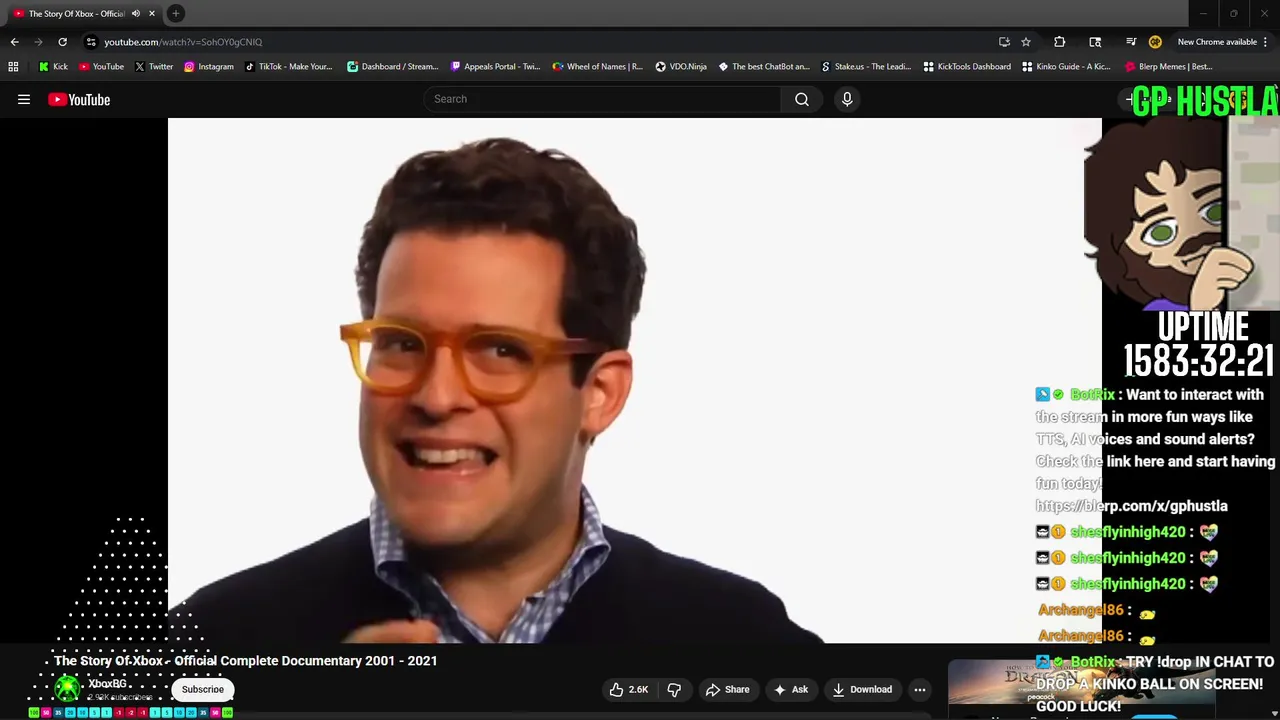Open a new browser tab
The image size is (1280, 720).
click(x=175, y=13)
